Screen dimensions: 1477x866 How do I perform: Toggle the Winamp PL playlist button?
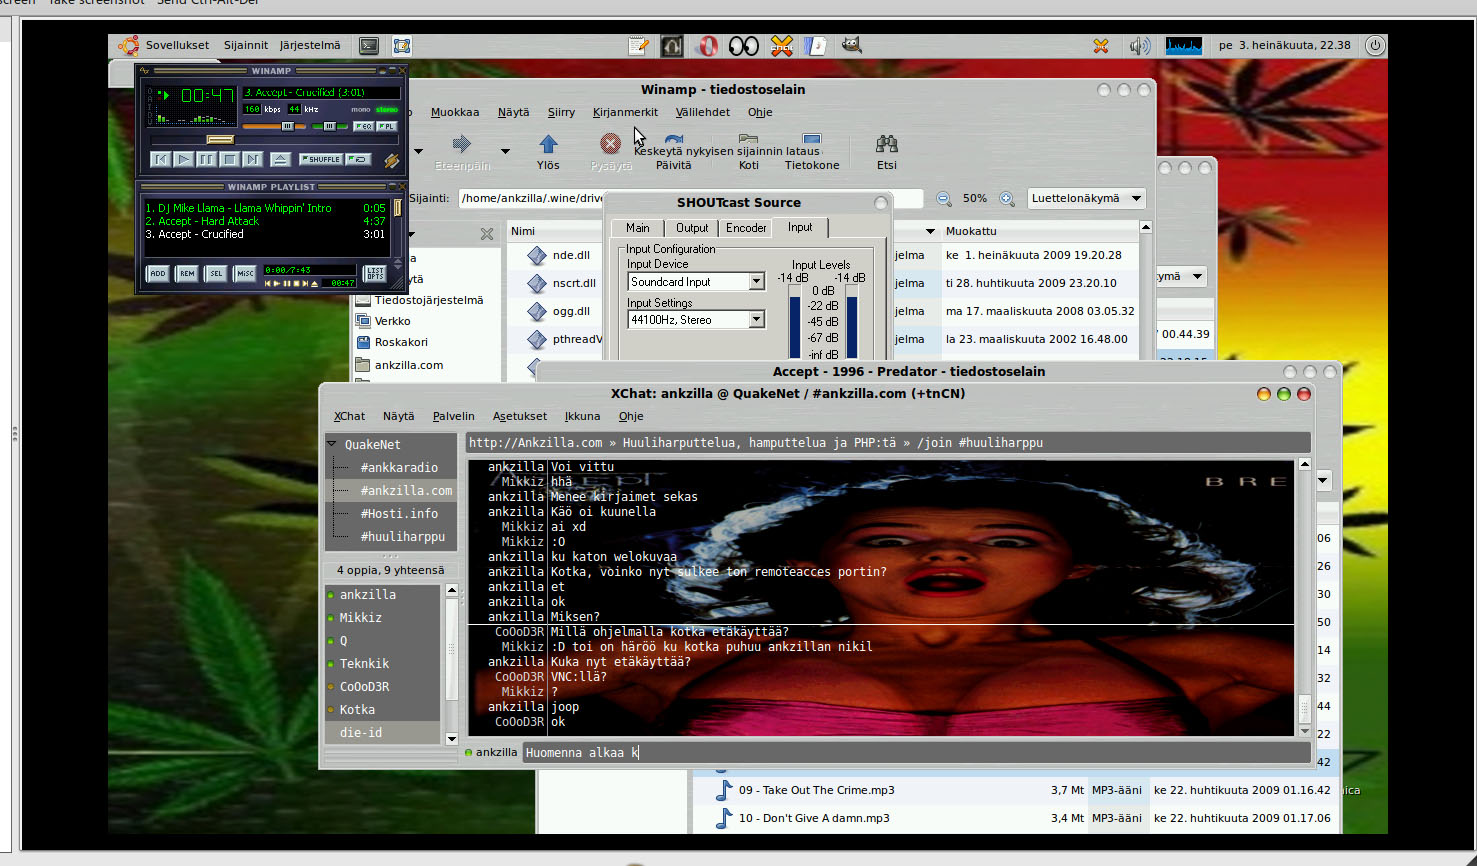point(386,126)
